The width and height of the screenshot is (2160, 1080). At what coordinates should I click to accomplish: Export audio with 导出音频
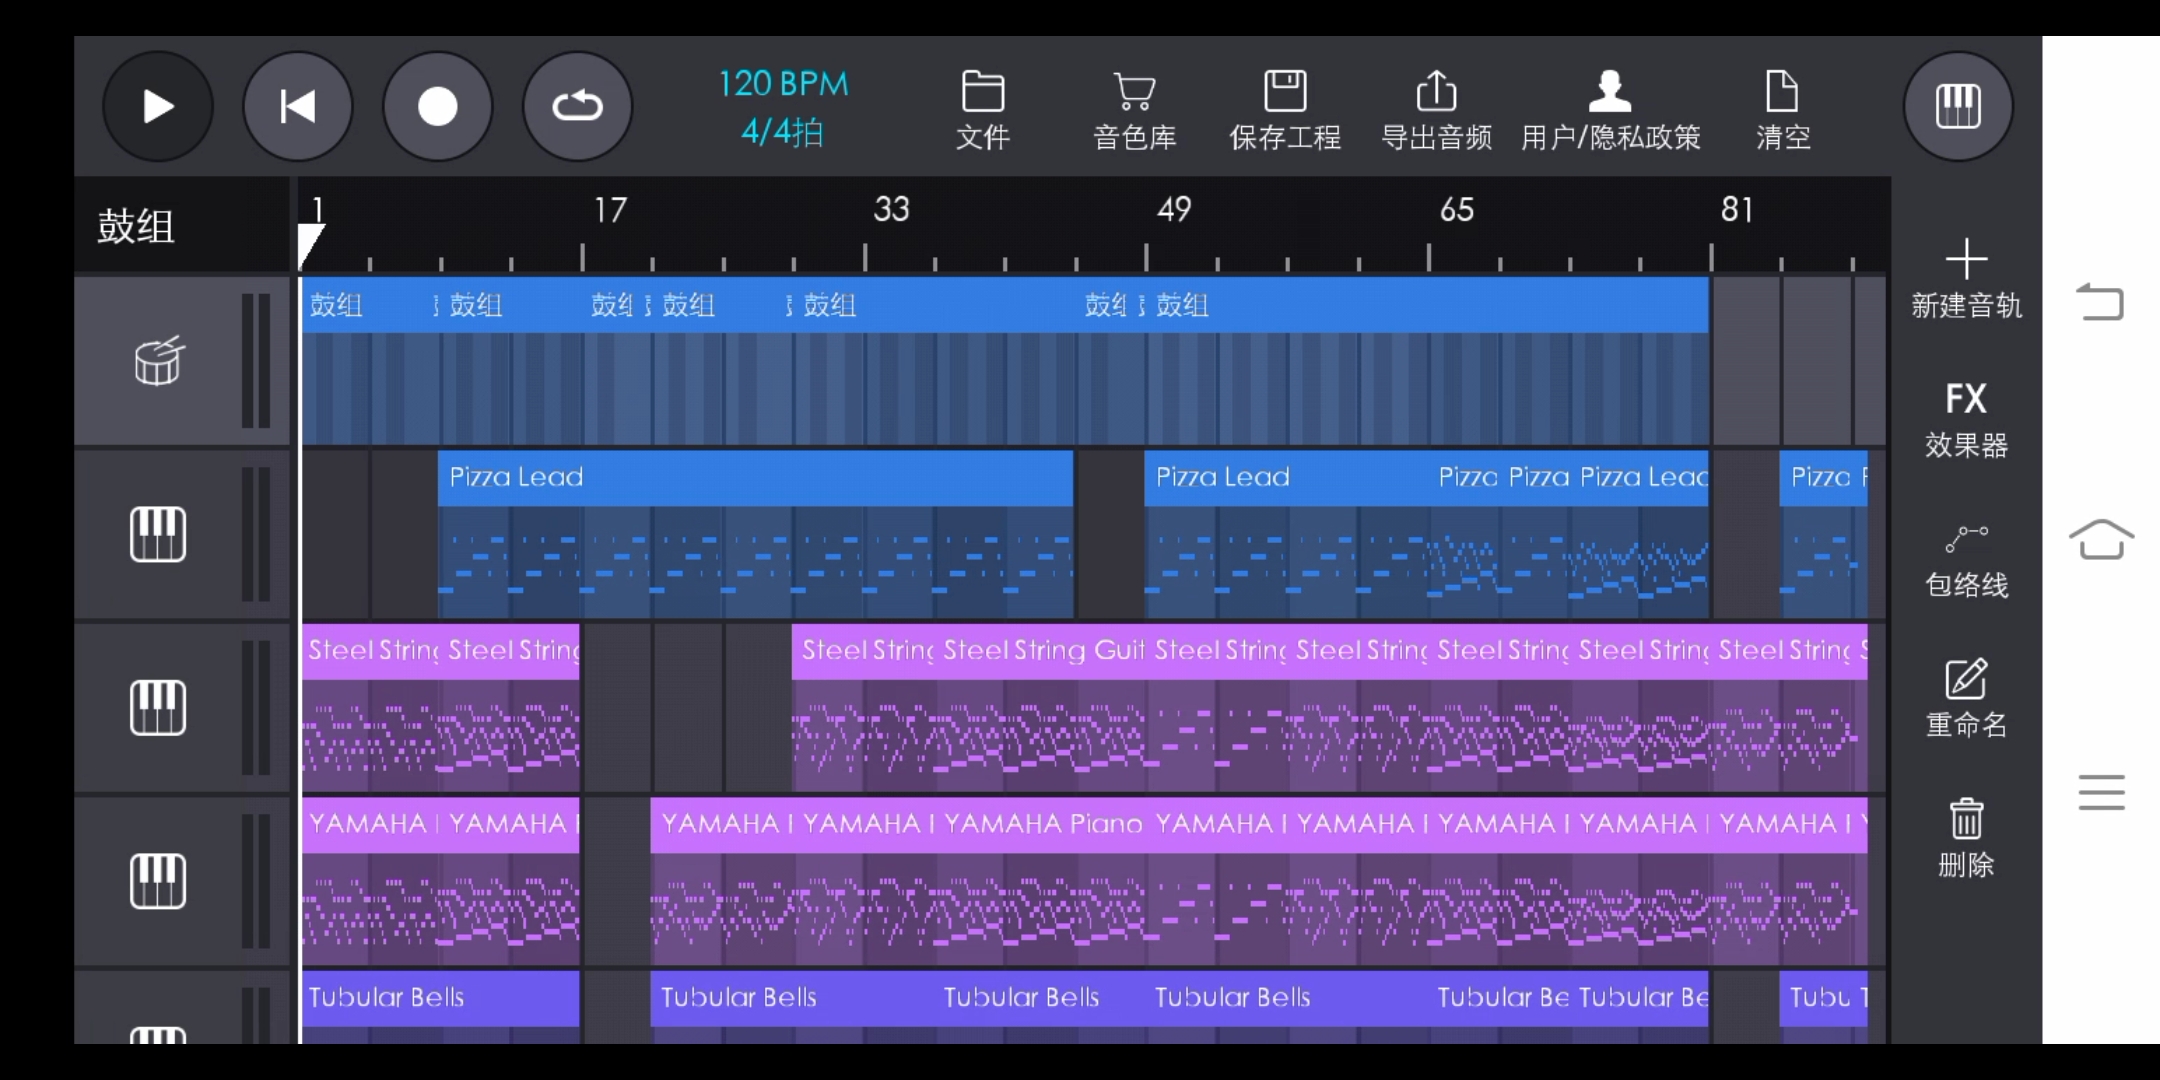(x=1437, y=110)
